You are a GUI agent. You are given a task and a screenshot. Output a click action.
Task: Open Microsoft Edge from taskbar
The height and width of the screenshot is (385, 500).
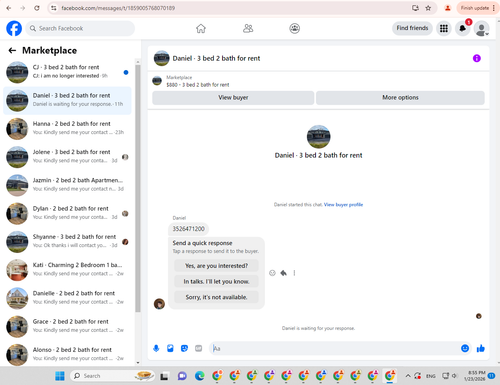click(x=199, y=376)
